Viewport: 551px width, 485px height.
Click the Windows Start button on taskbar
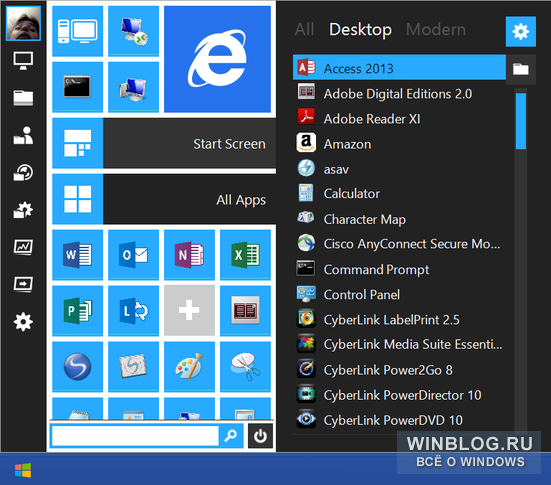click(23, 470)
